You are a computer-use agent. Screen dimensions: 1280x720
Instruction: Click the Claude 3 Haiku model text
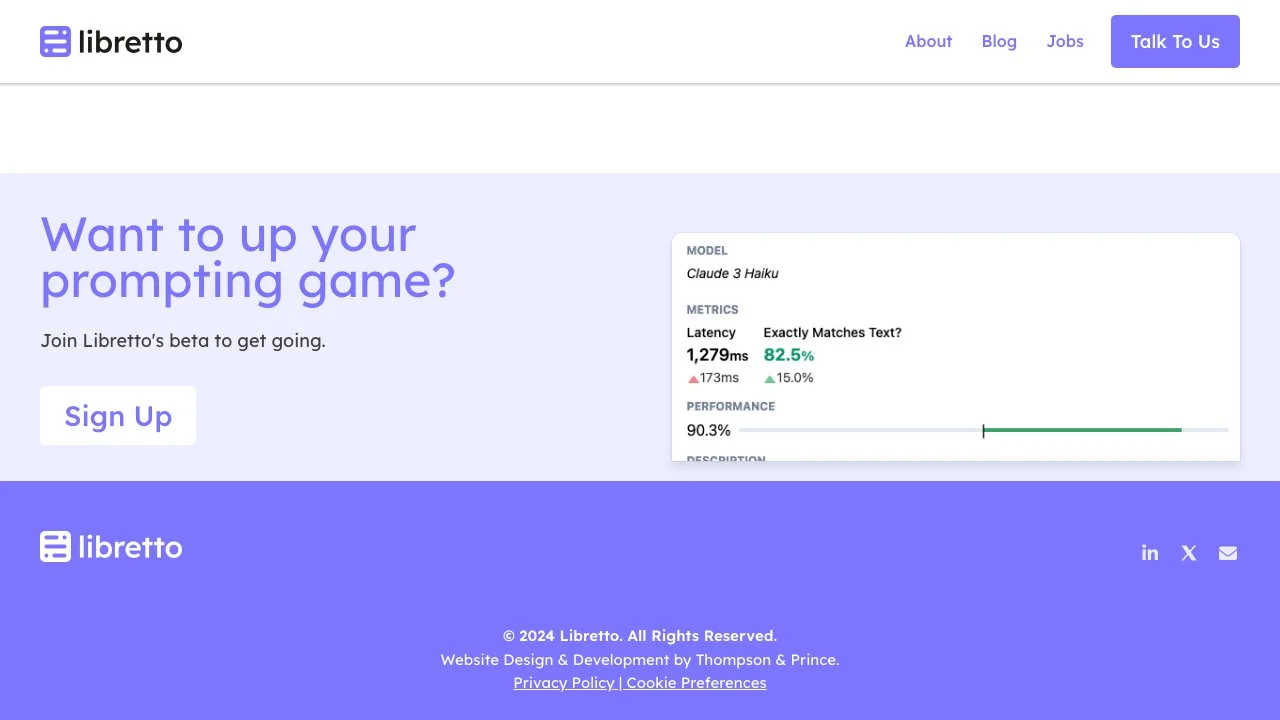click(732, 273)
